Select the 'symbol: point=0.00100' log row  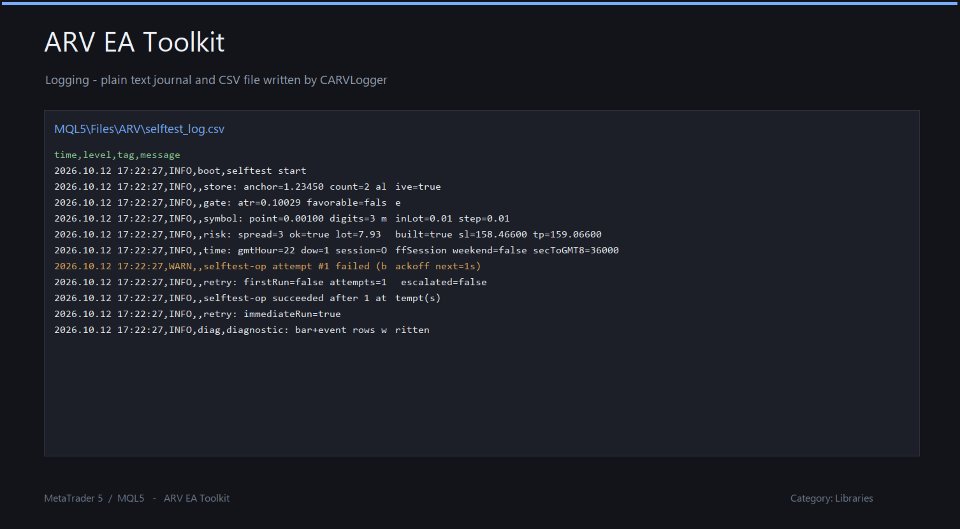click(x=282, y=219)
